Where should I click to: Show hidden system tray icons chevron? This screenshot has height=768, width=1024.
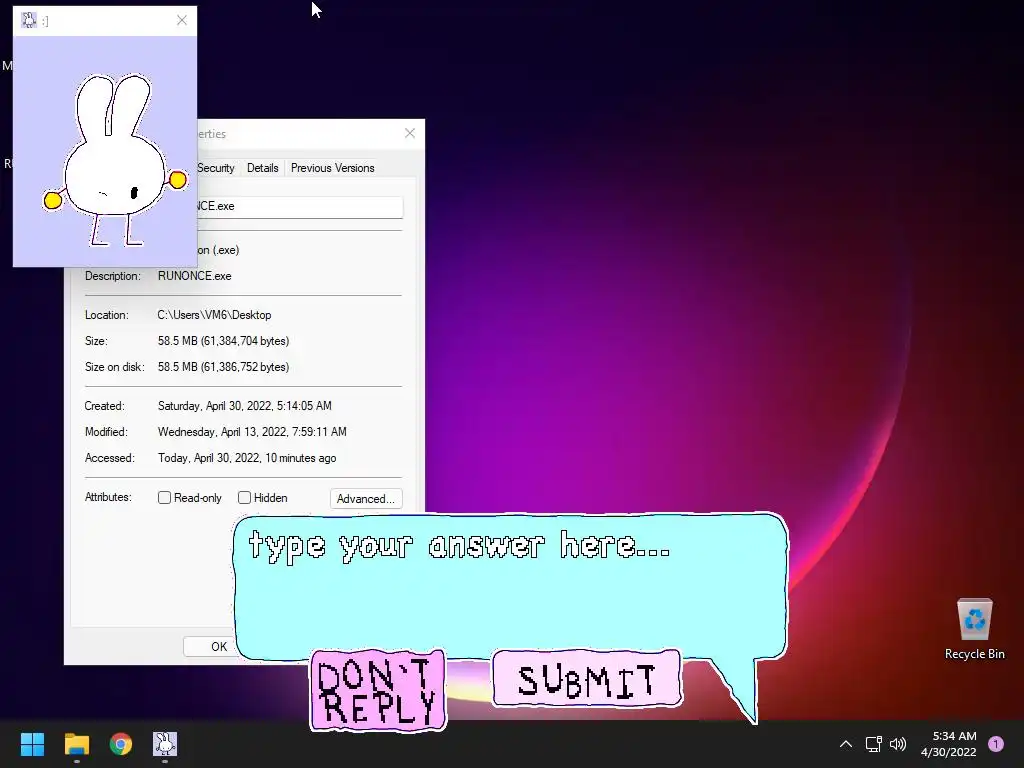(x=846, y=744)
